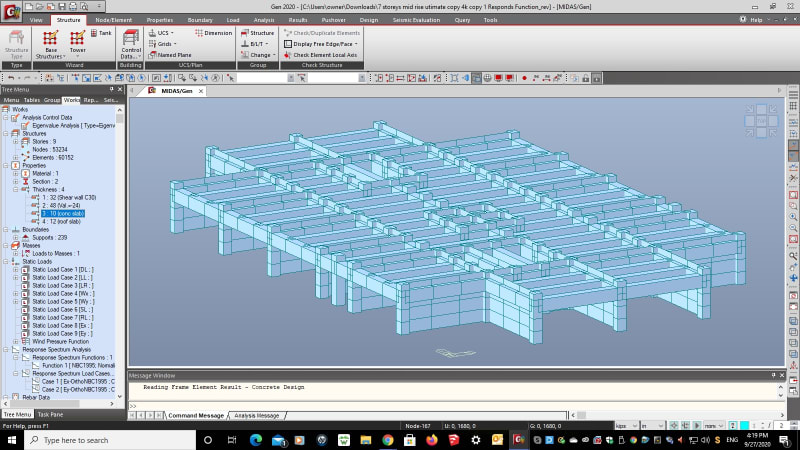
Task: Open the notification center on taskbar
Action: pos(785,440)
